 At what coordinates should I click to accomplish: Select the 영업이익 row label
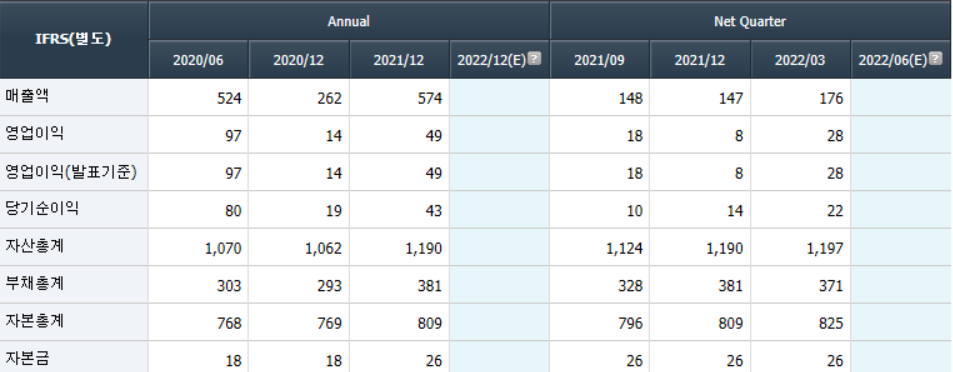34,134
